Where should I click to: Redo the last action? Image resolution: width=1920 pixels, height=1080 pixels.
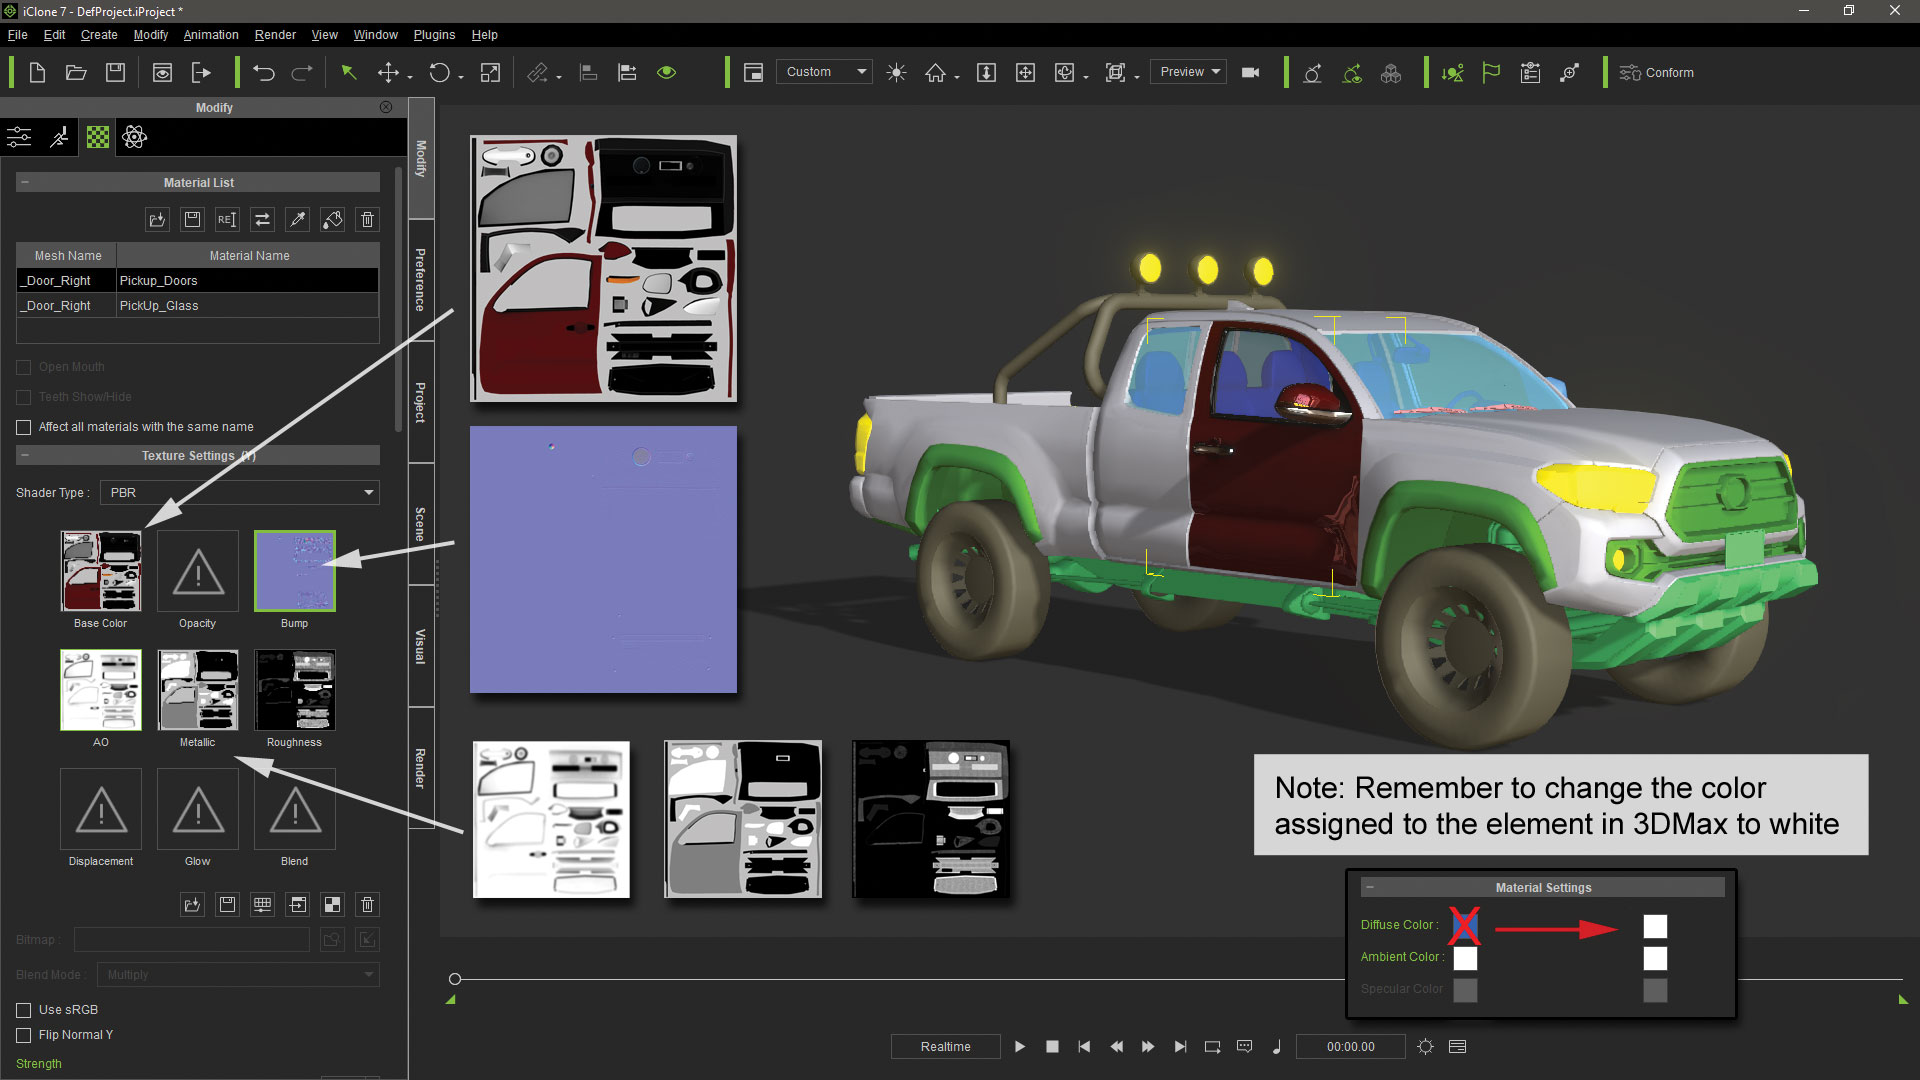tap(302, 72)
